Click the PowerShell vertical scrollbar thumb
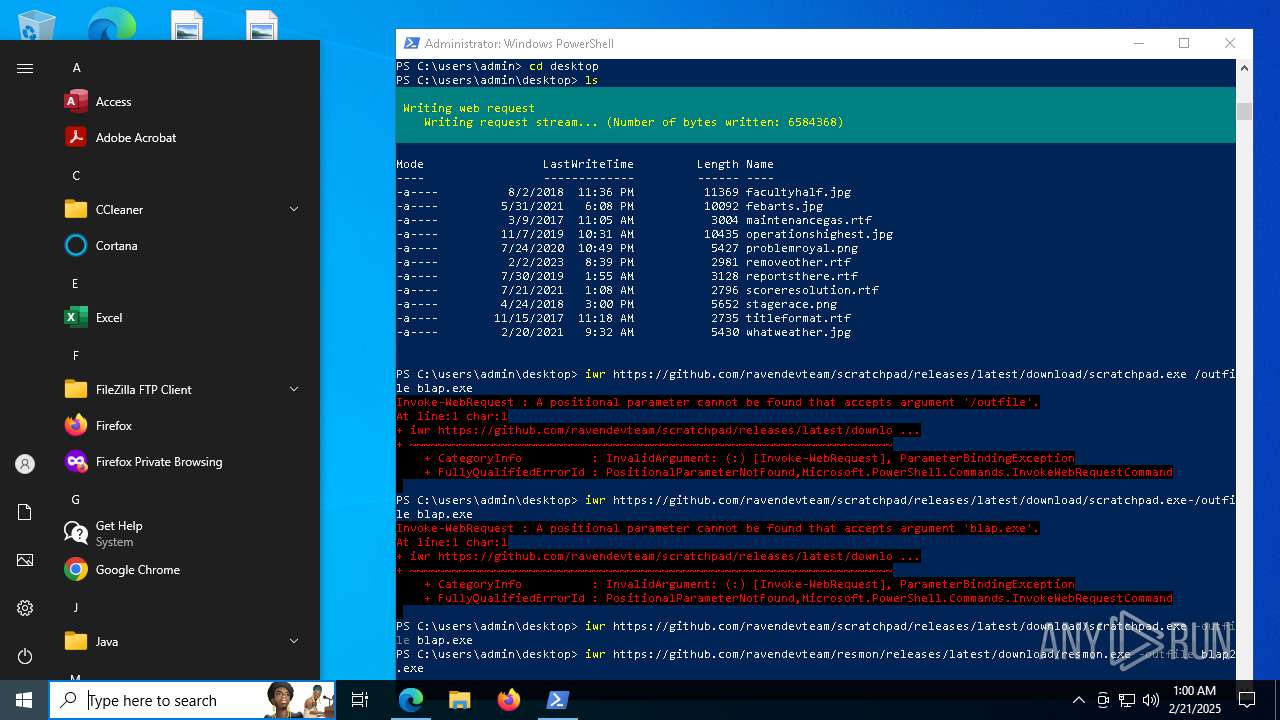Image resolution: width=1280 pixels, height=720 pixels. point(1244,111)
